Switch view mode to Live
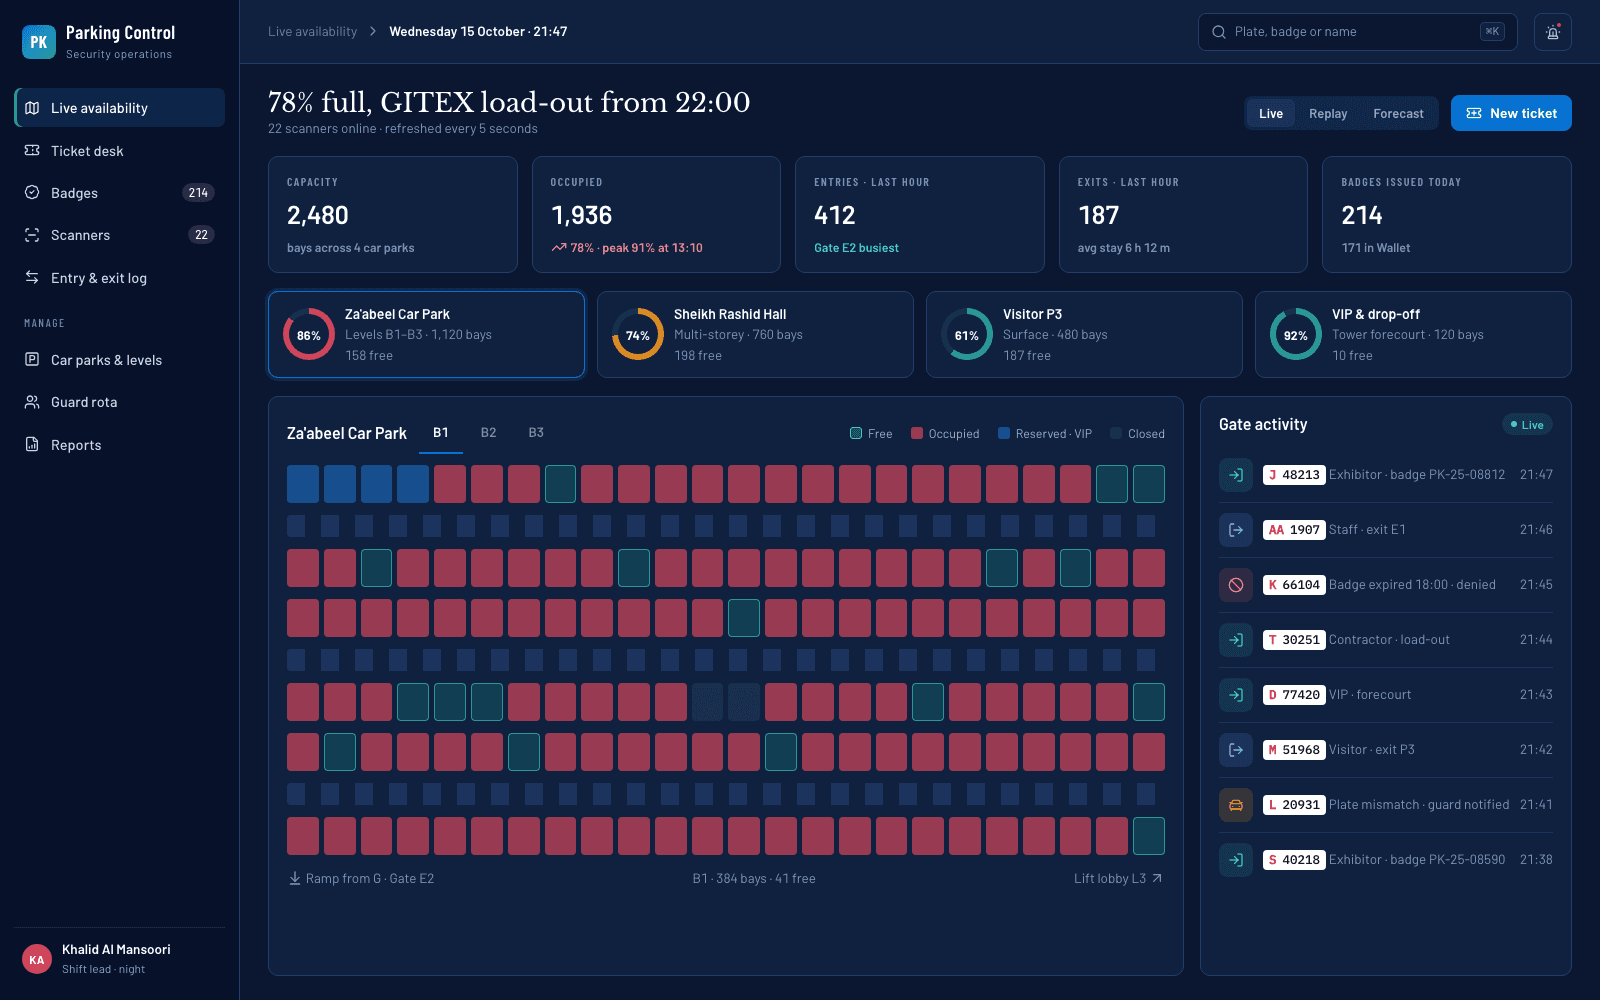 [1271, 113]
